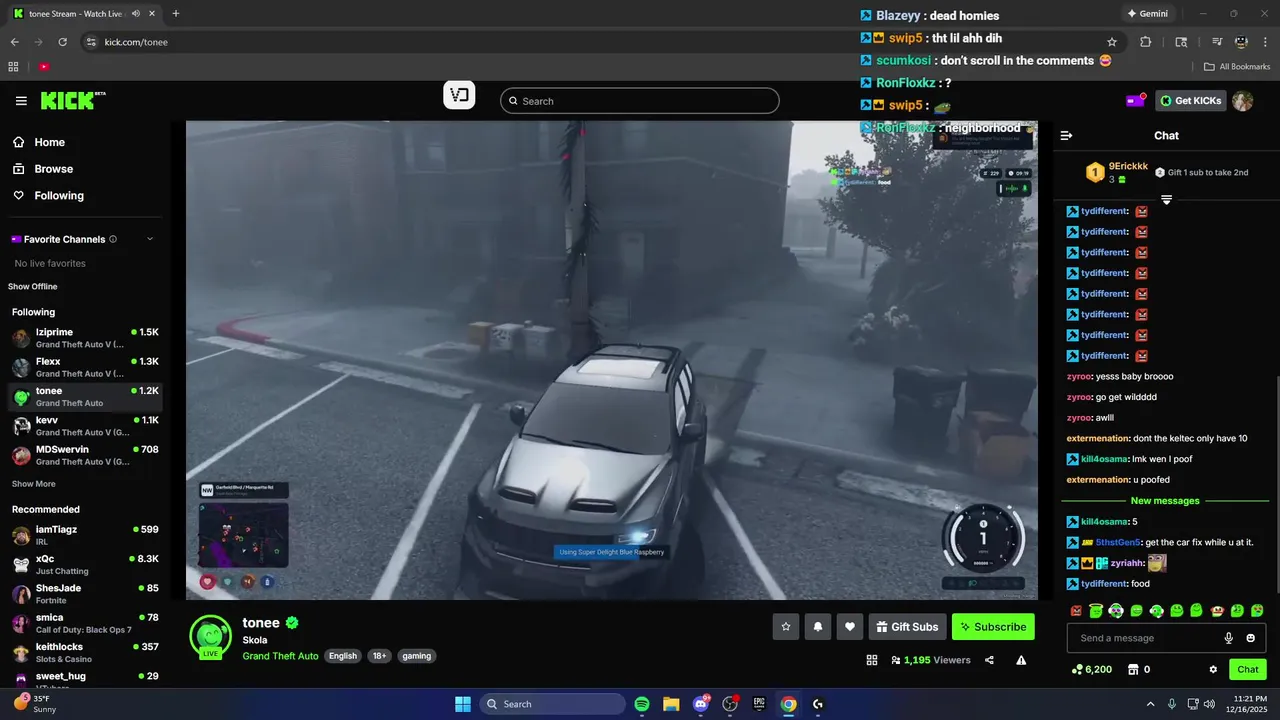
Task: Click the Kick search bar
Action: click(x=639, y=101)
